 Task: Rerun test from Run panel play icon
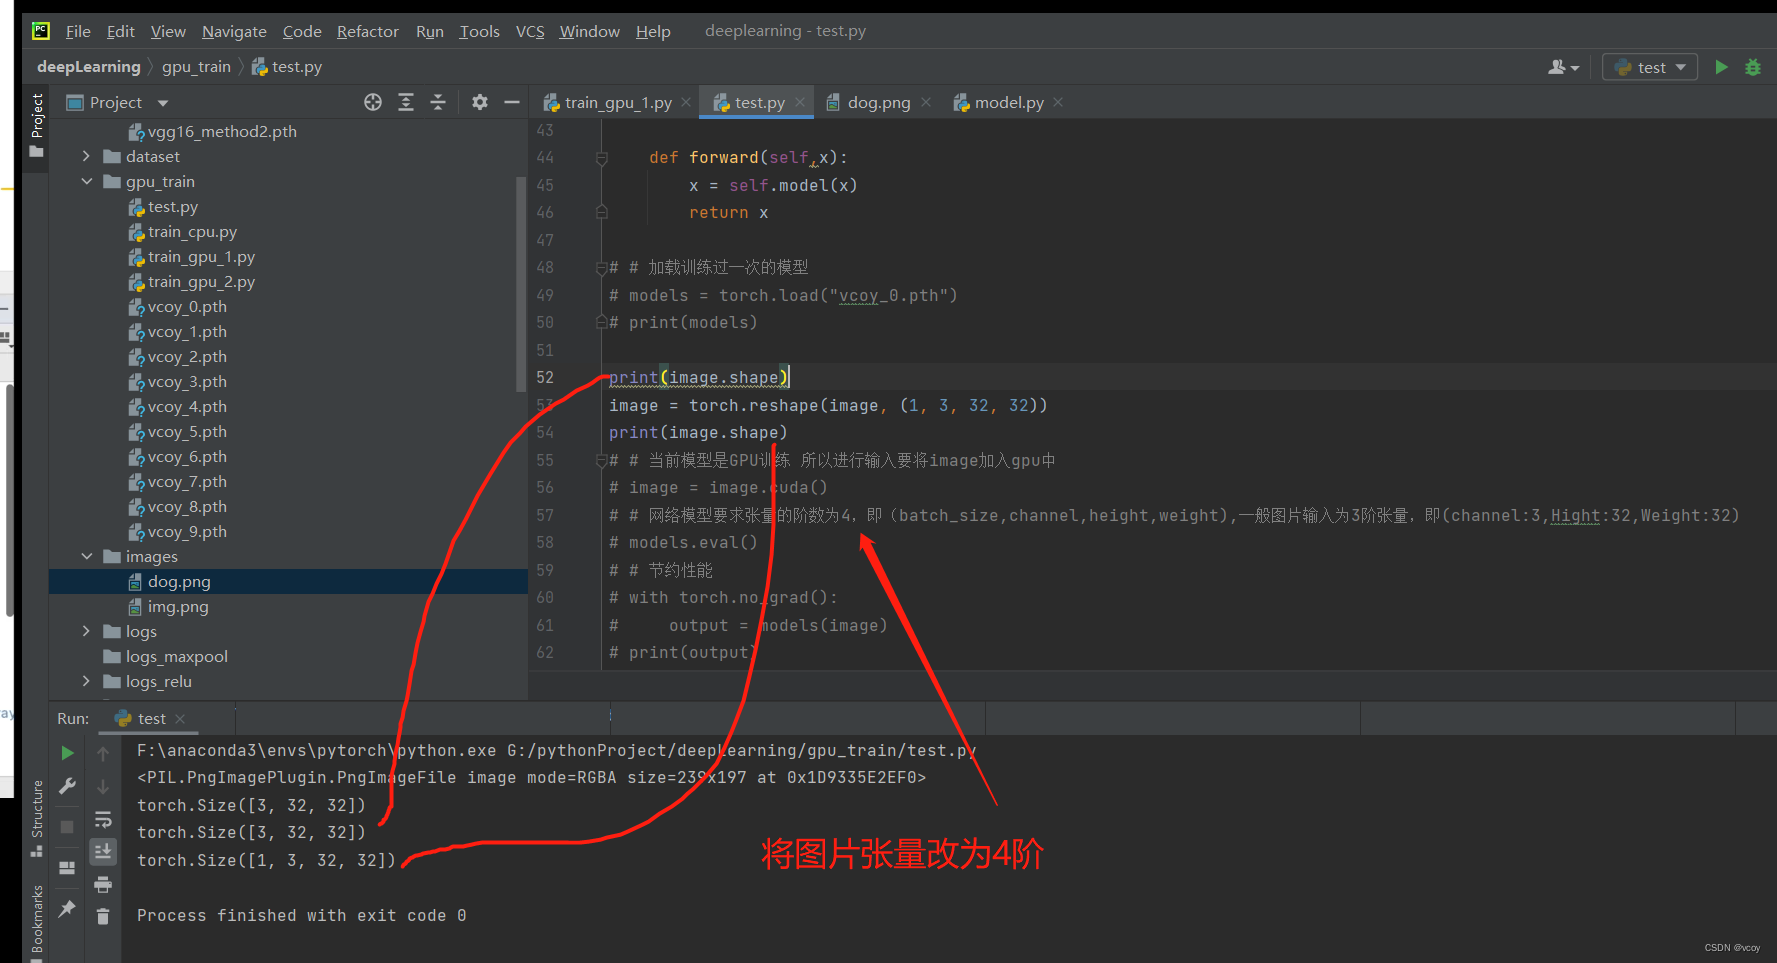[67, 753]
